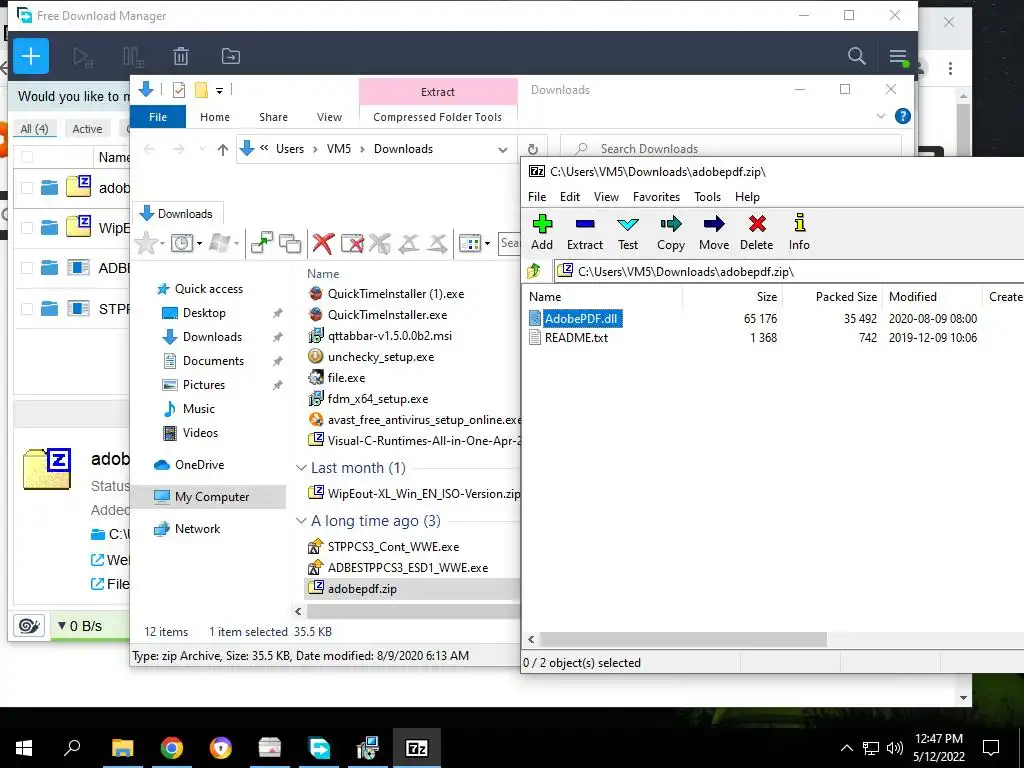The width and height of the screenshot is (1024, 768).
Task: Open the Explorer Share ribbon tab
Action: (273, 117)
